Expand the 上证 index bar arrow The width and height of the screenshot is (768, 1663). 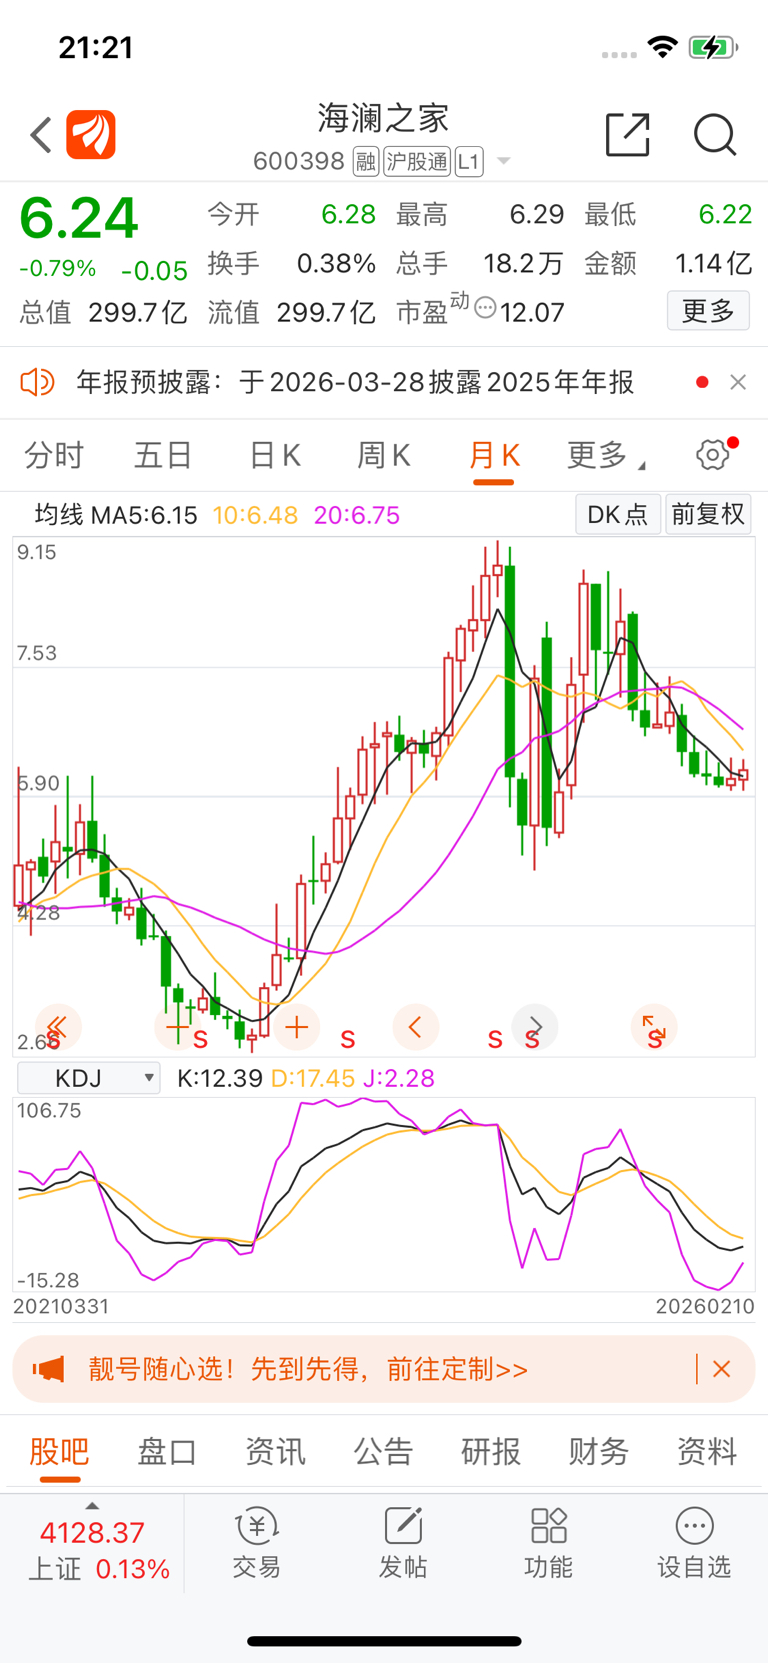pyautogui.click(x=92, y=1506)
